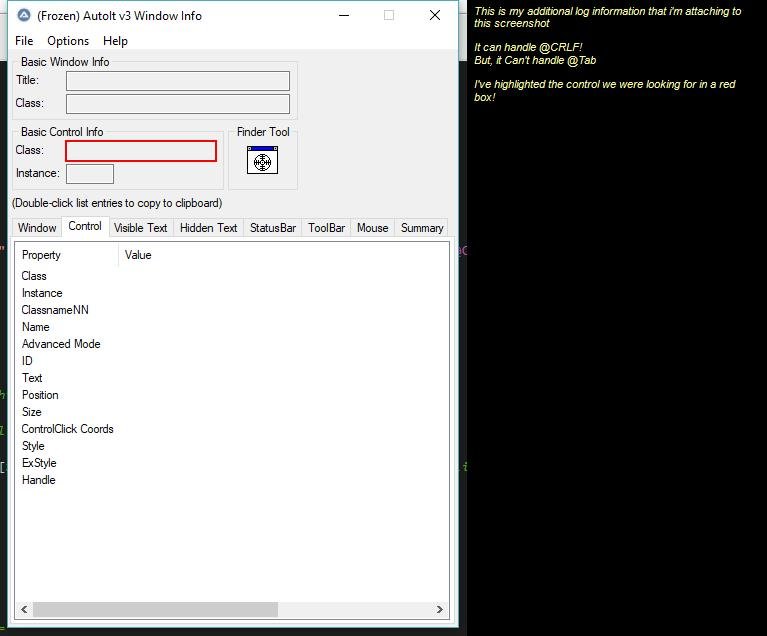Open the Hidden Text tab
The height and width of the screenshot is (636, 767).
[x=208, y=228]
